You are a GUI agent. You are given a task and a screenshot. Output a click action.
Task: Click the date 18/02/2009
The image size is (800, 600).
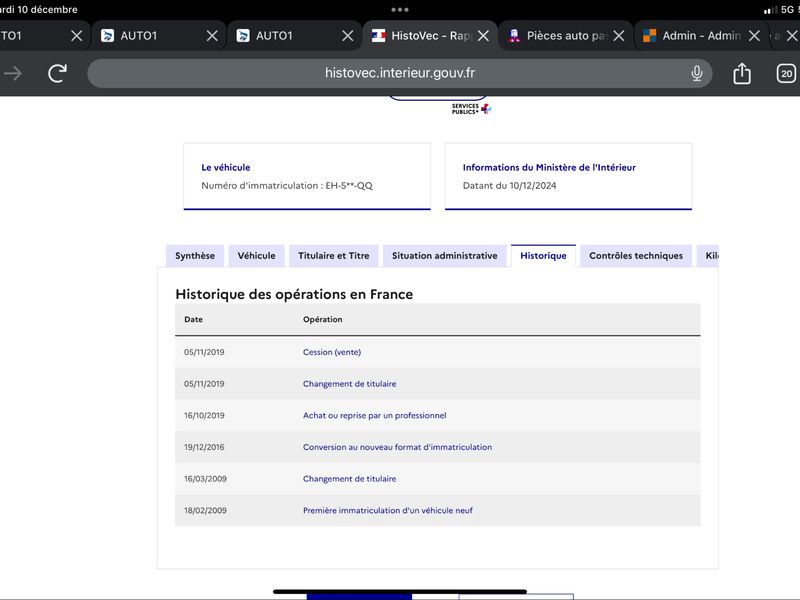pos(205,510)
